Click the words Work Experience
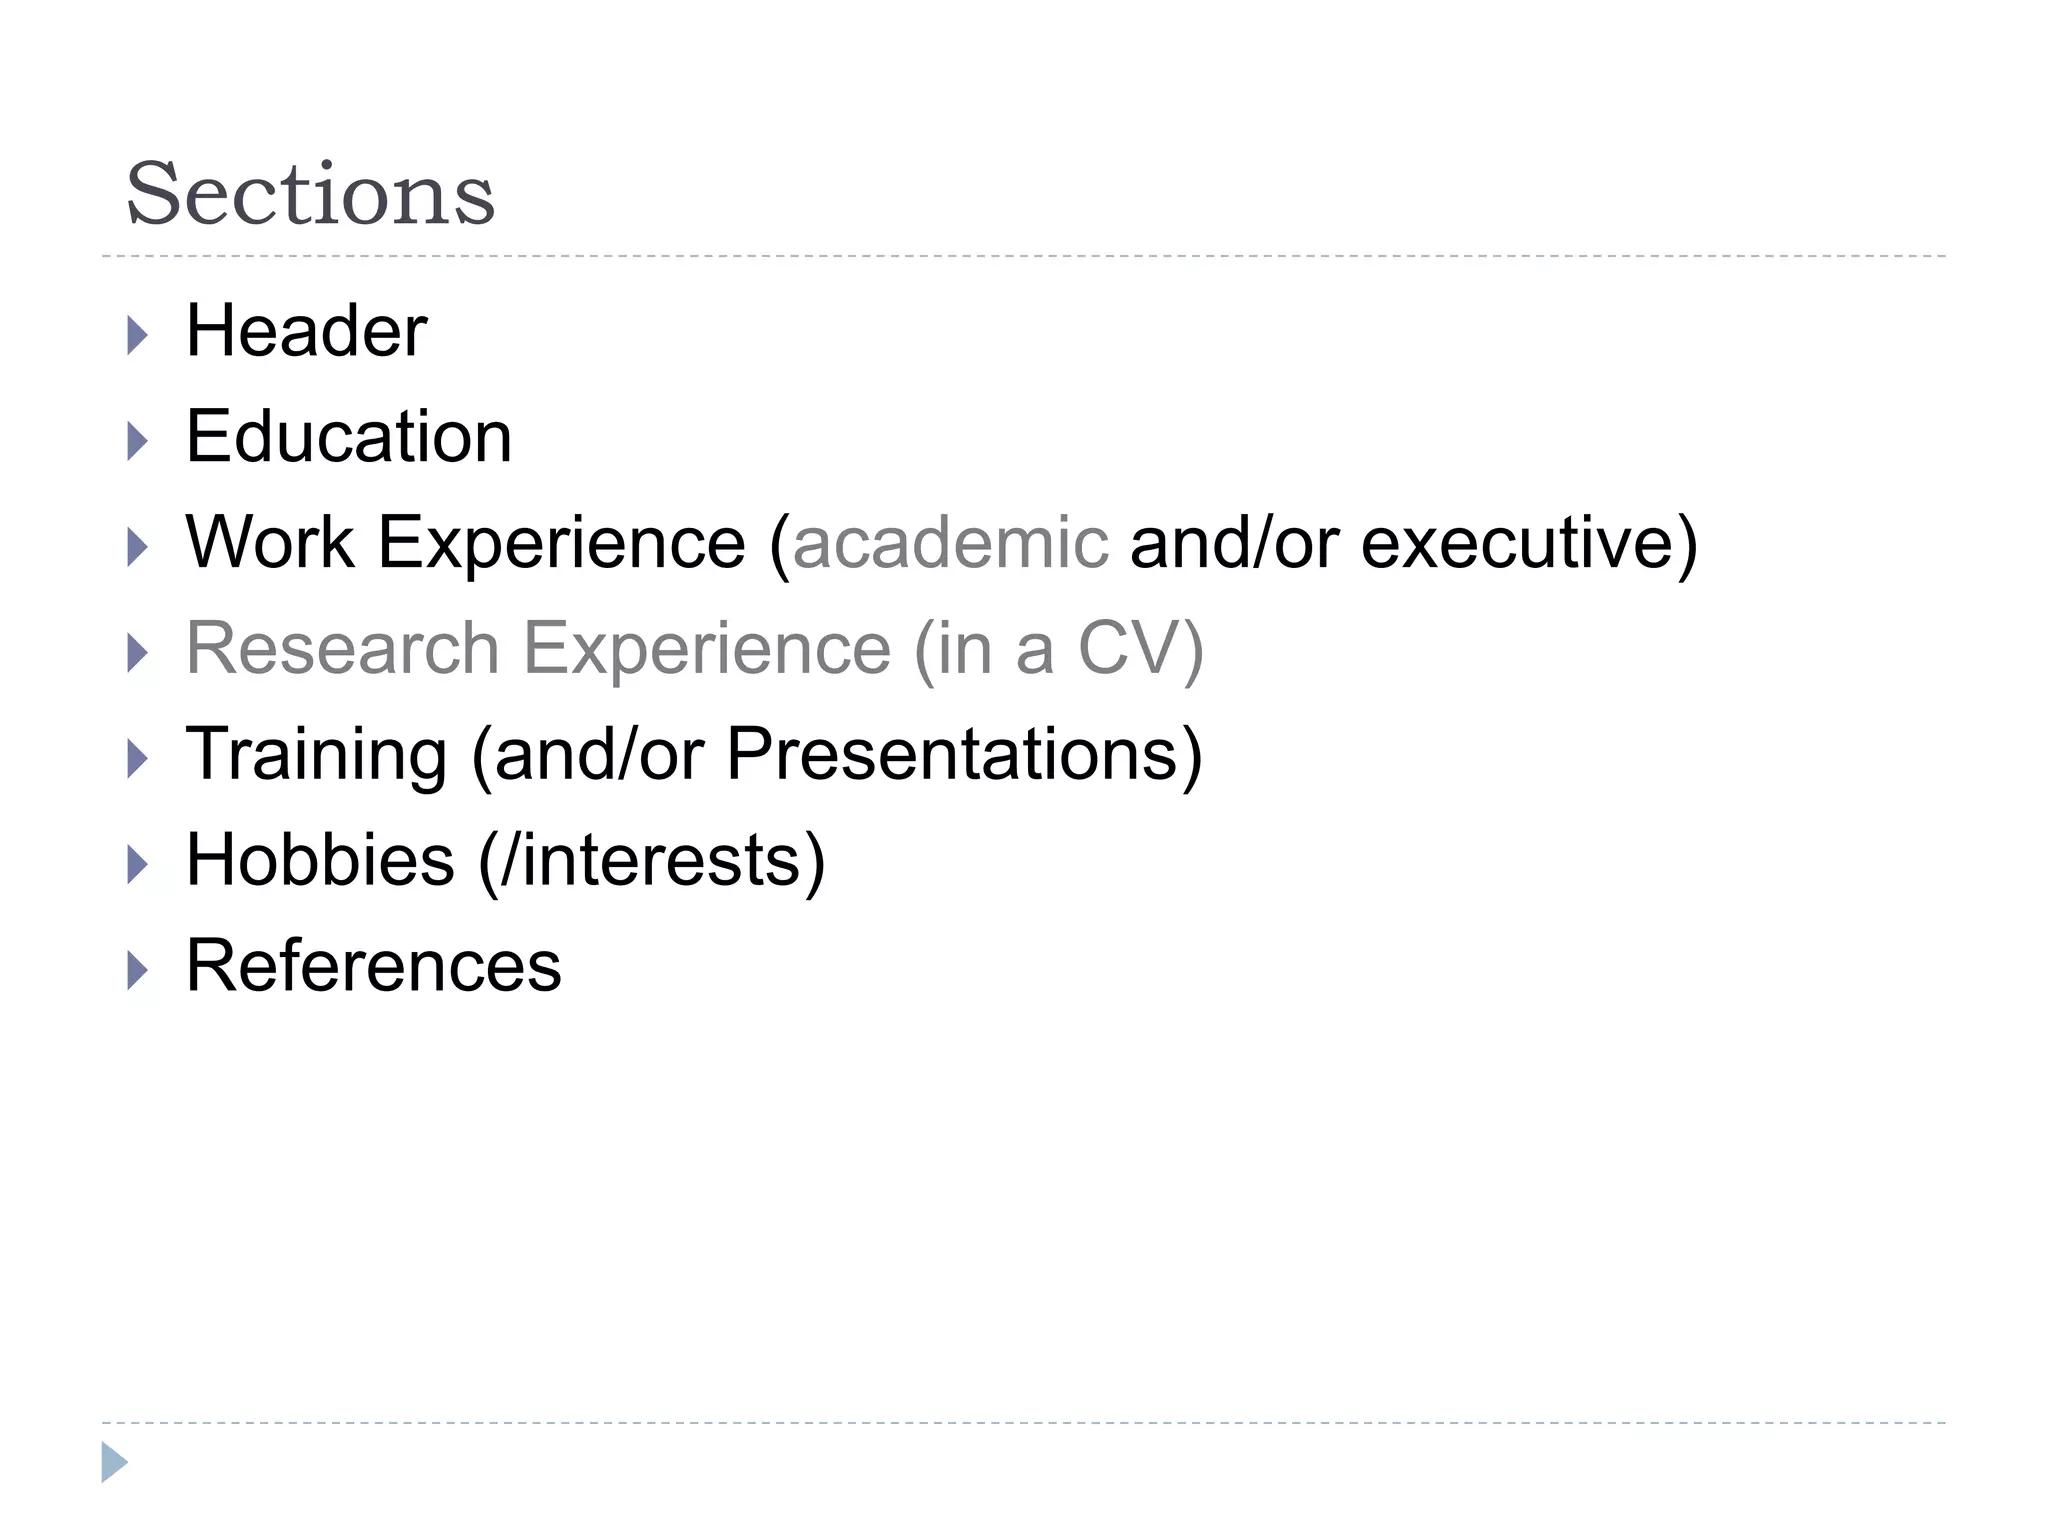This screenshot has width=2048, height=1536. click(x=465, y=543)
